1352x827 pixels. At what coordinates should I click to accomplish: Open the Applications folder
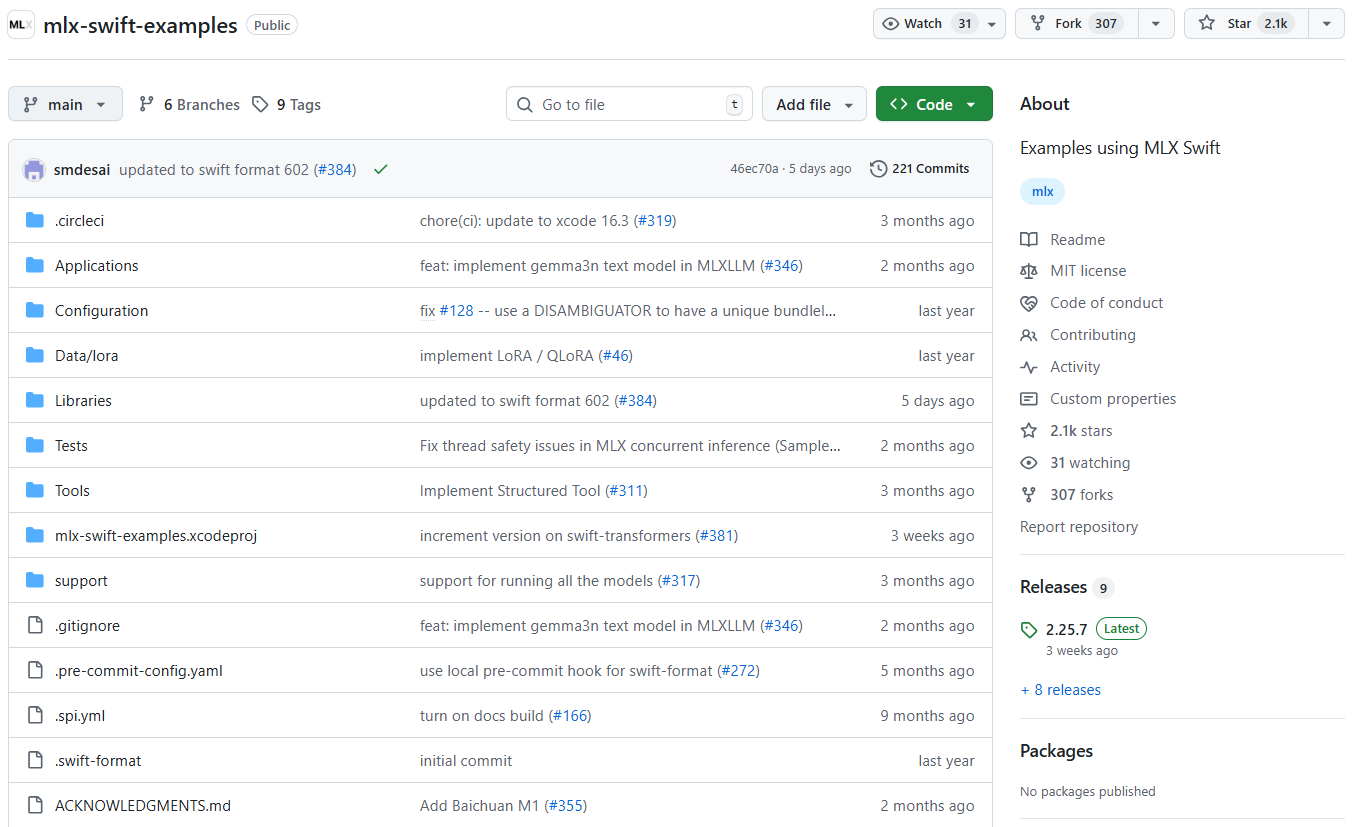[96, 265]
